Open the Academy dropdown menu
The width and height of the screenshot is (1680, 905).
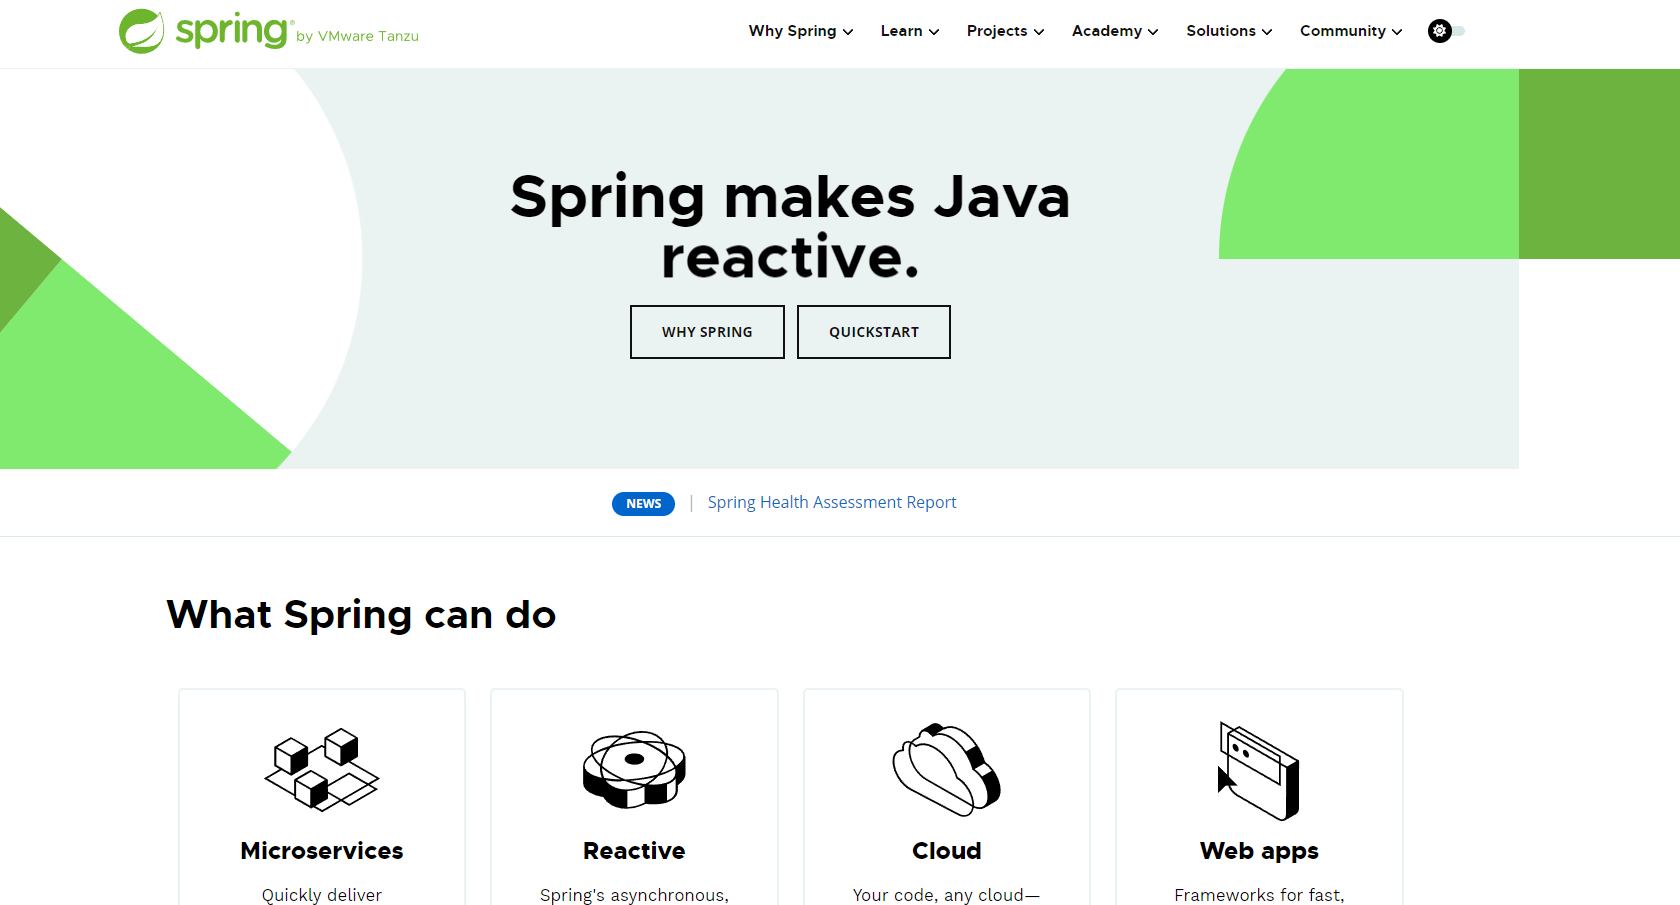(x=1115, y=31)
